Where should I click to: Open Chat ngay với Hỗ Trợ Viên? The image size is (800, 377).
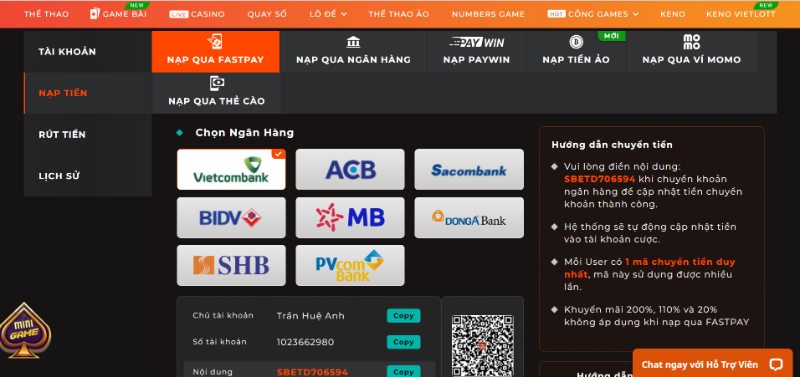(712, 364)
